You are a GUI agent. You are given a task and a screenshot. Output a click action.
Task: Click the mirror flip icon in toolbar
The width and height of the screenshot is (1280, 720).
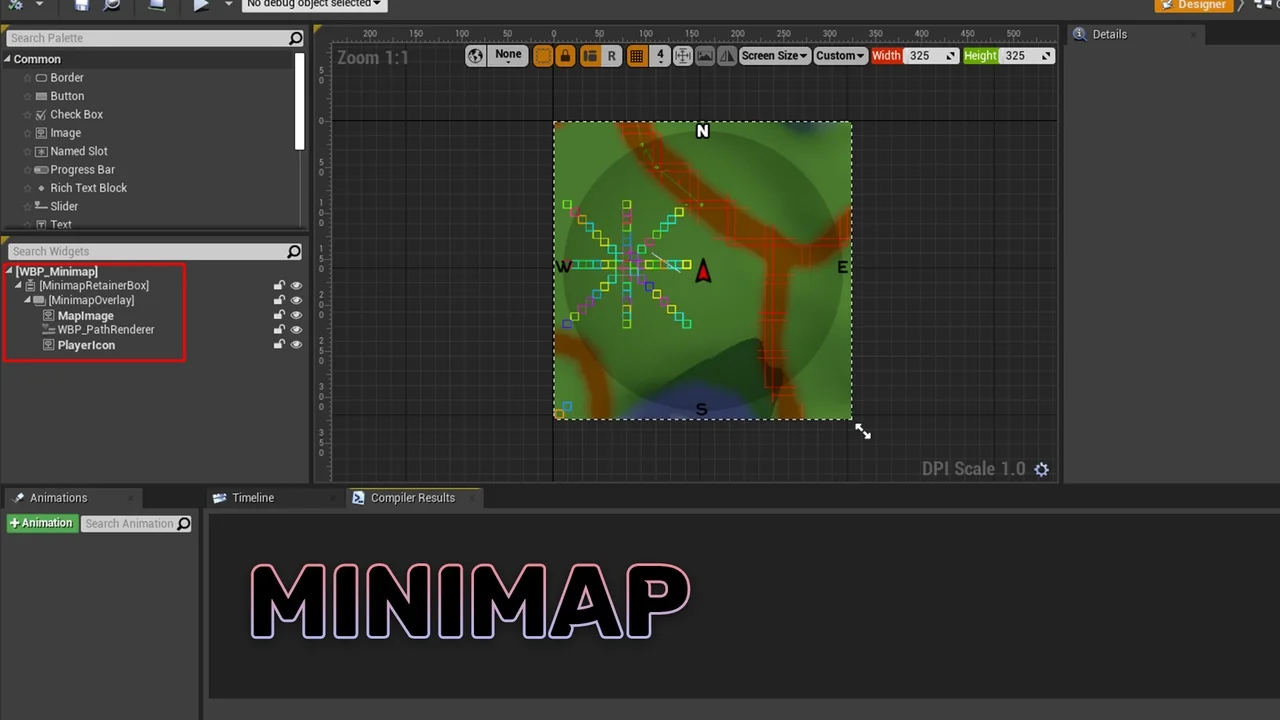pos(727,56)
